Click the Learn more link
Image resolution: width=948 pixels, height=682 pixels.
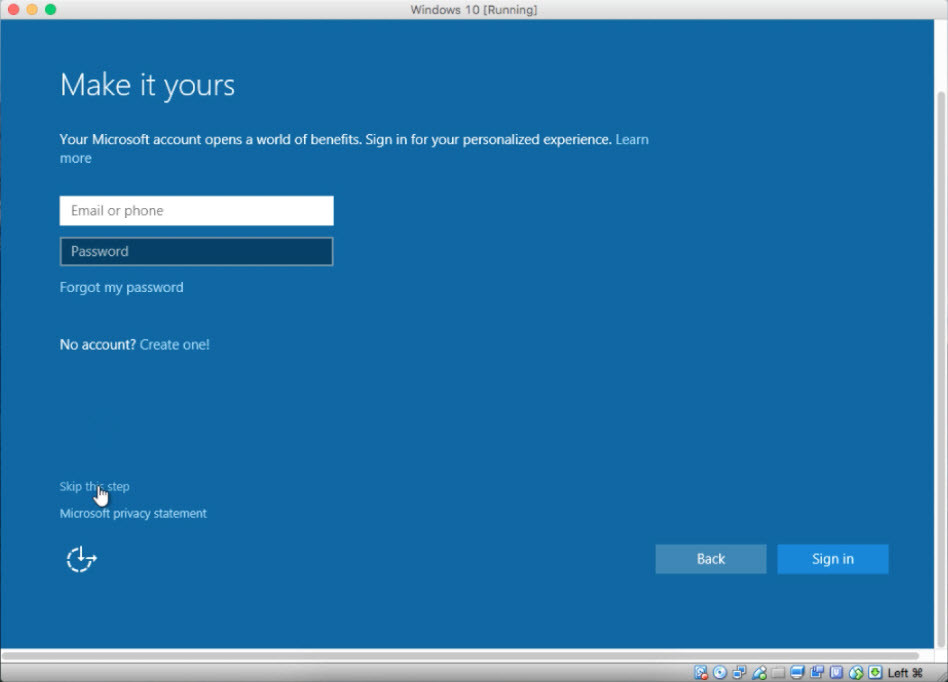click(x=632, y=140)
